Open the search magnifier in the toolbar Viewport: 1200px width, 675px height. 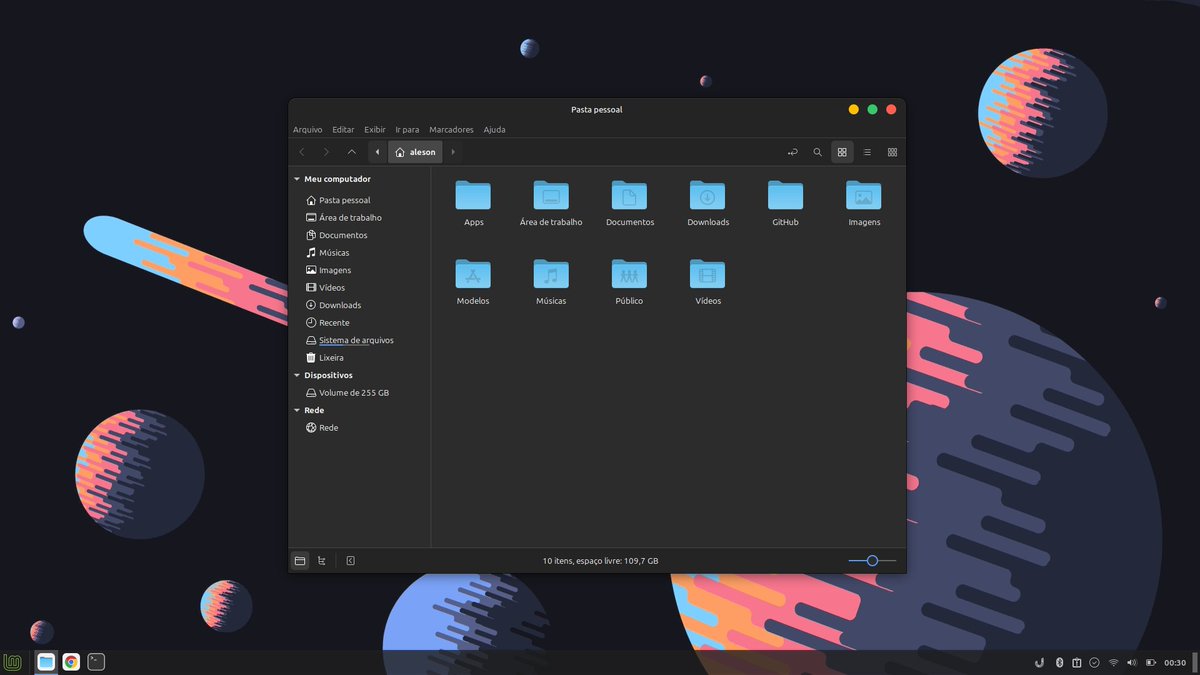(x=817, y=152)
